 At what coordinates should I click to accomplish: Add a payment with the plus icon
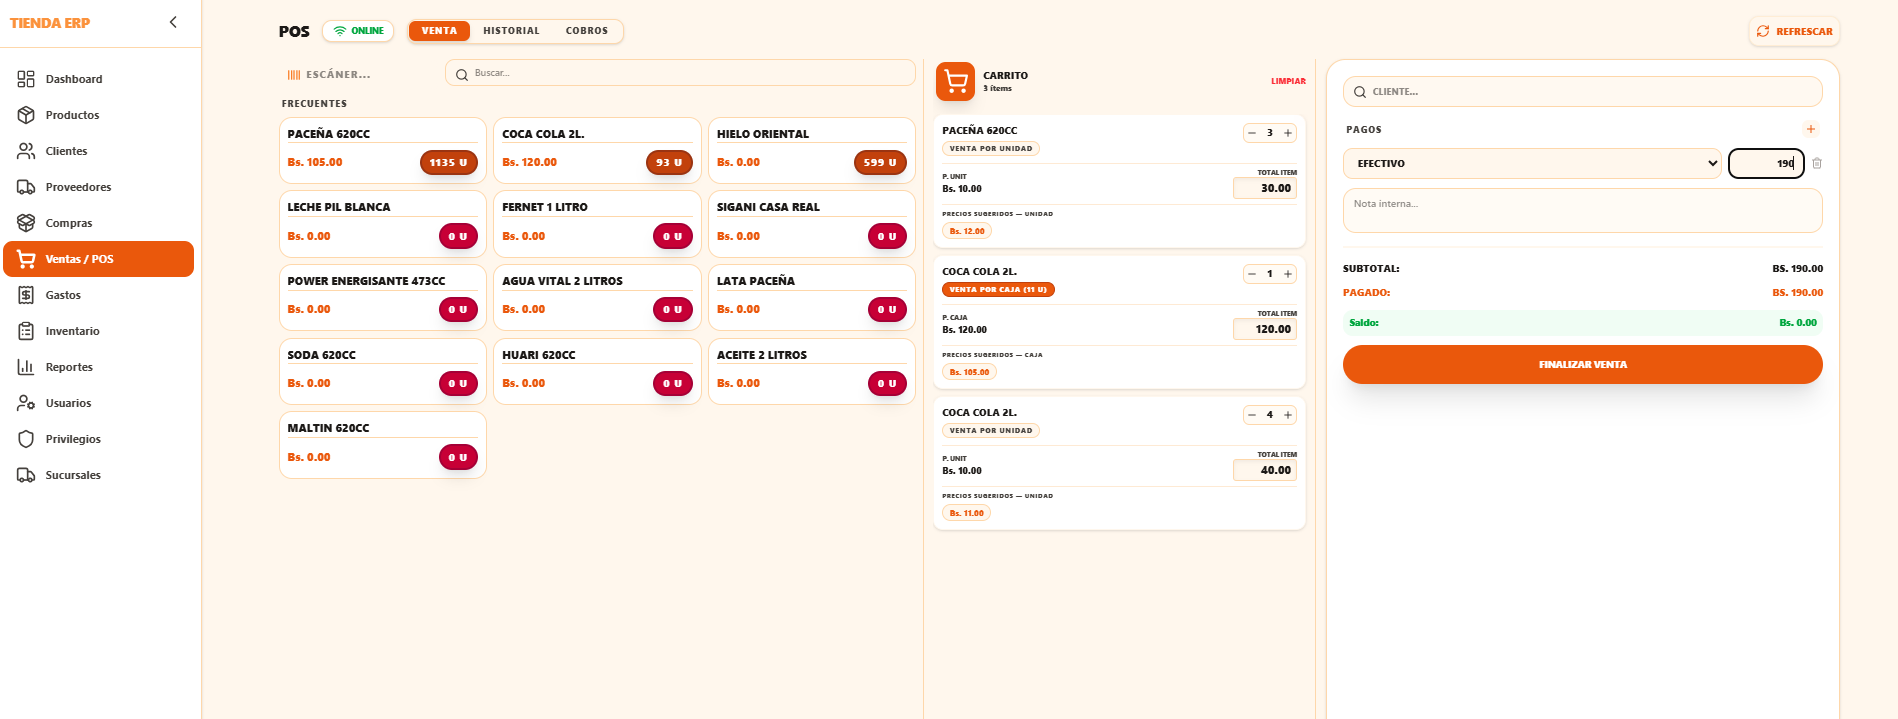tap(1810, 129)
